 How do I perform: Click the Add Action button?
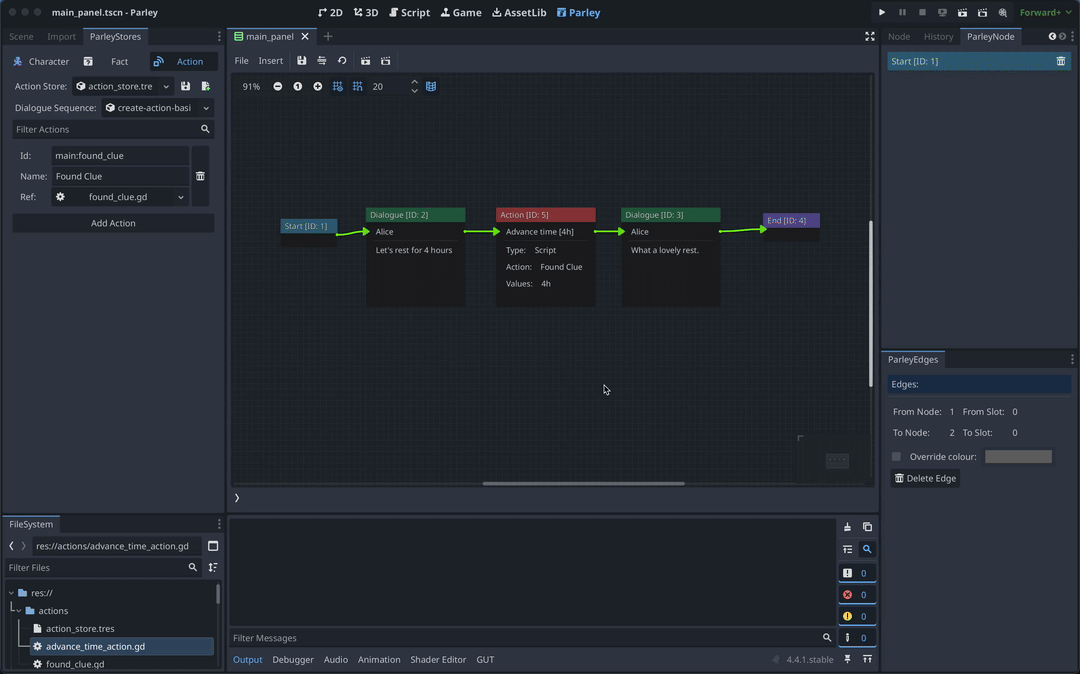point(113,223)
